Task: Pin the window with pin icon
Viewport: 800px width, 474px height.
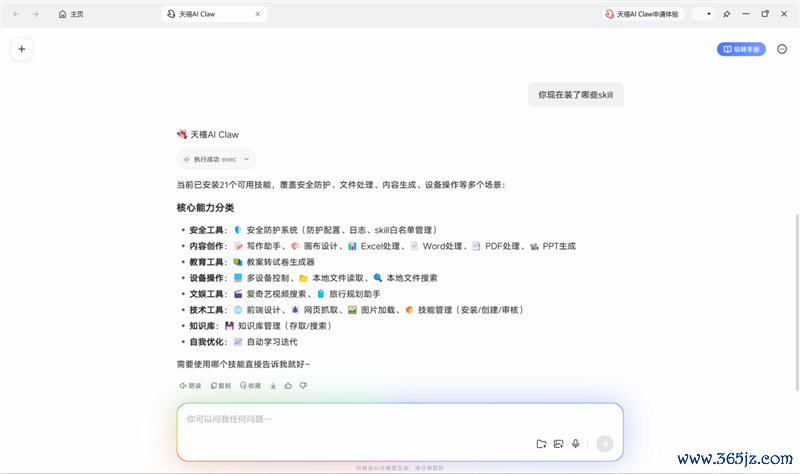Action: [x=727, y=14]
